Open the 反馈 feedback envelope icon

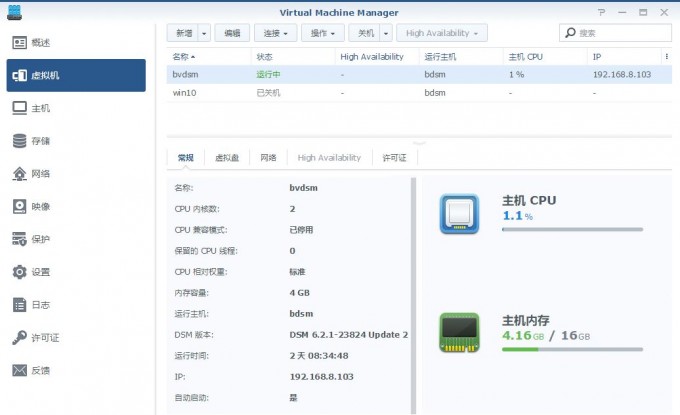(x=19, y=370)
